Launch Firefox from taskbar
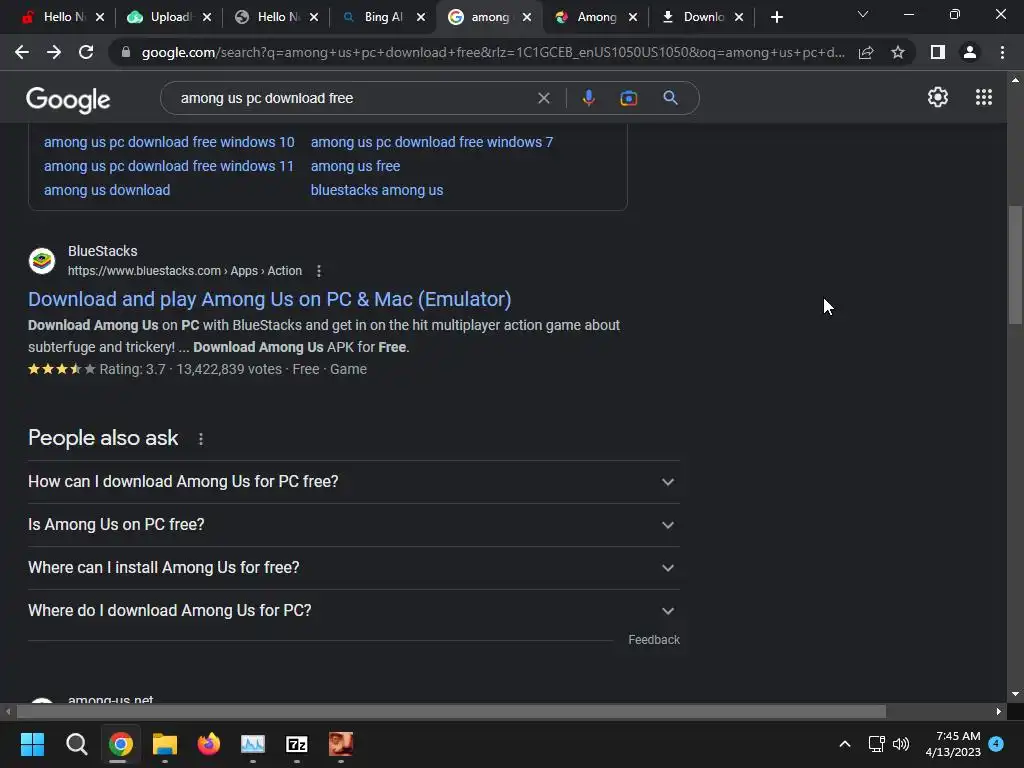The width and height of the screenshot is (1024, 768). (x=209, y=744)
